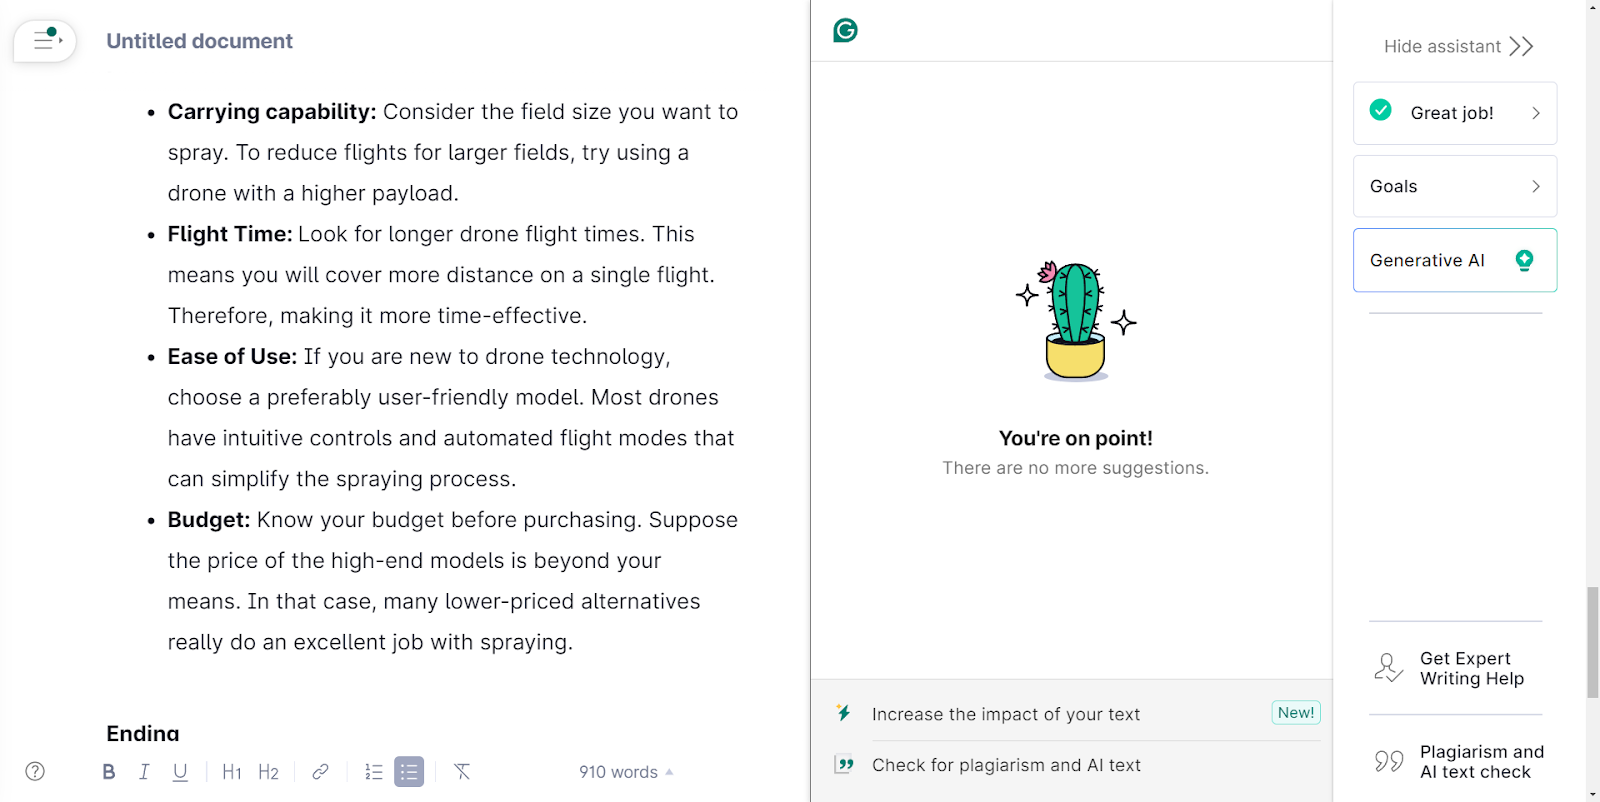This screenshot has width=1600, height=802.
Task: Open the Generative AI tab
Action: [x=1455, y=260]
